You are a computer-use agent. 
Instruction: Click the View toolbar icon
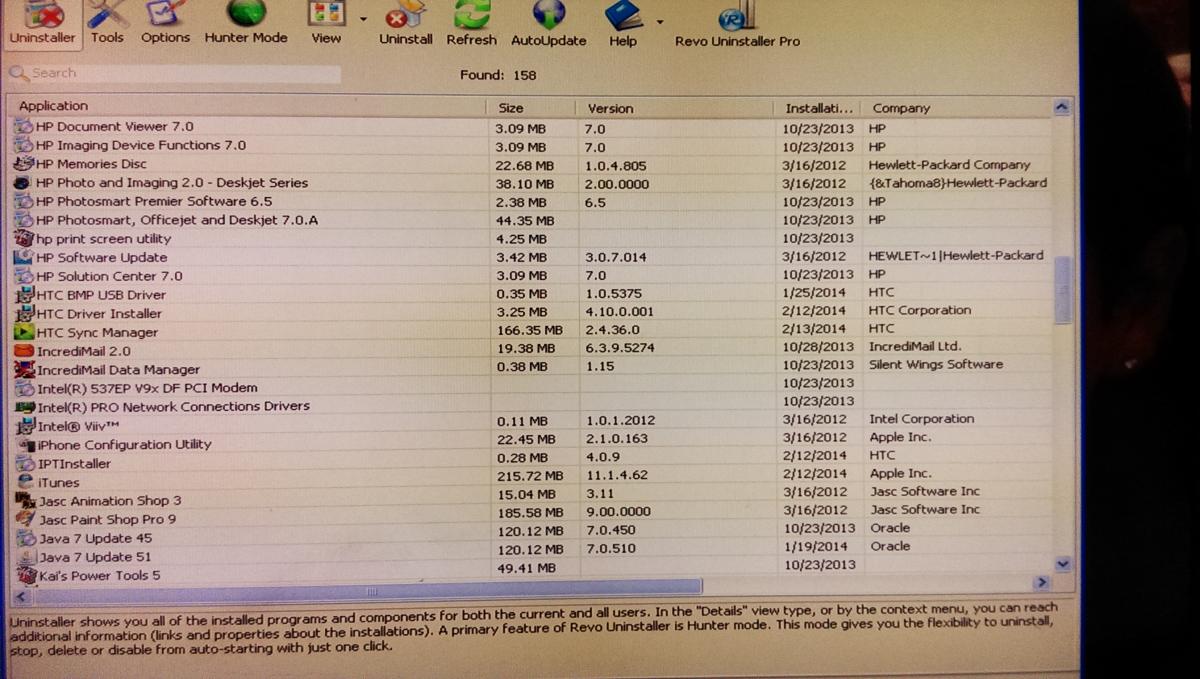(326, 12)
